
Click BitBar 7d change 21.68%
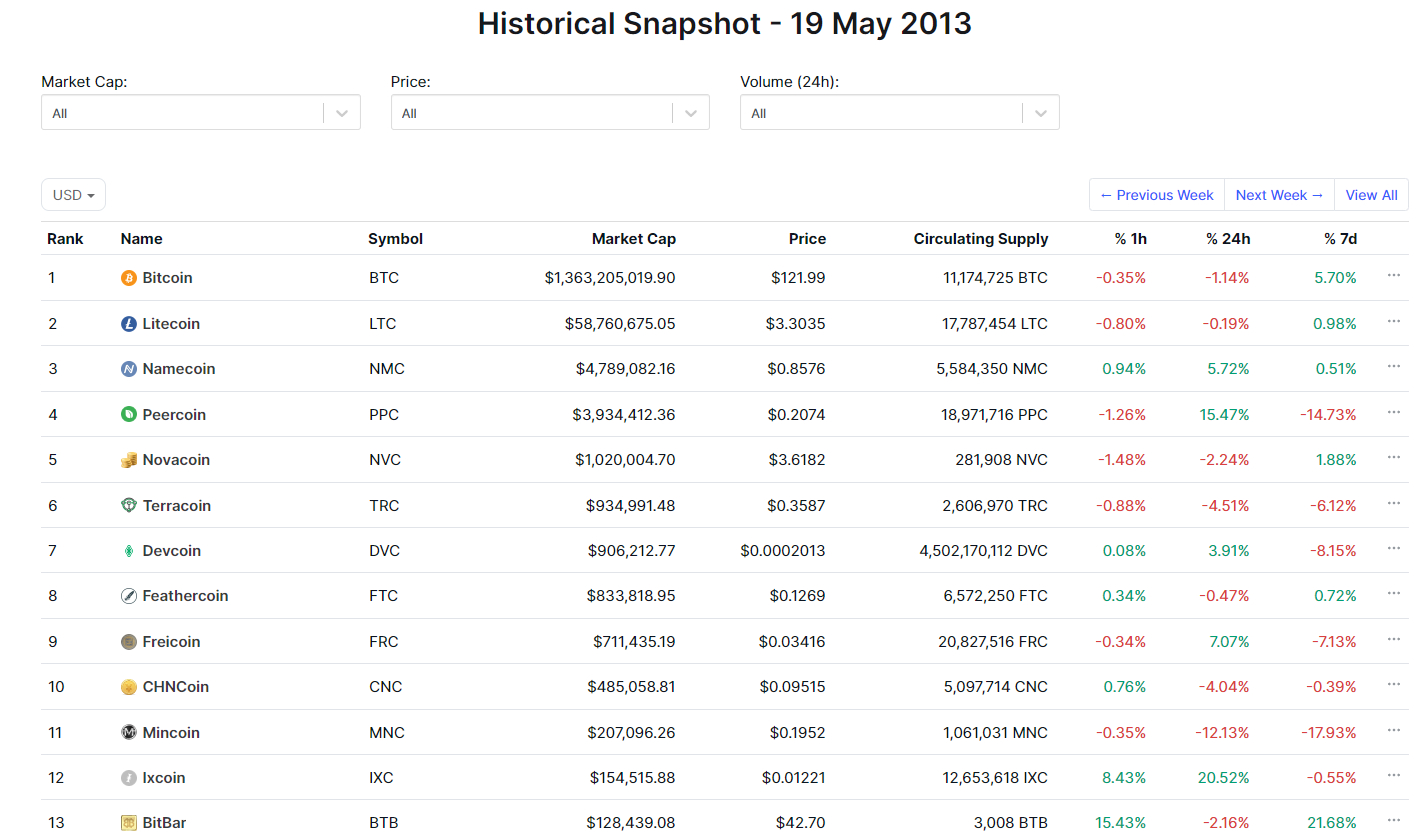1333,823
